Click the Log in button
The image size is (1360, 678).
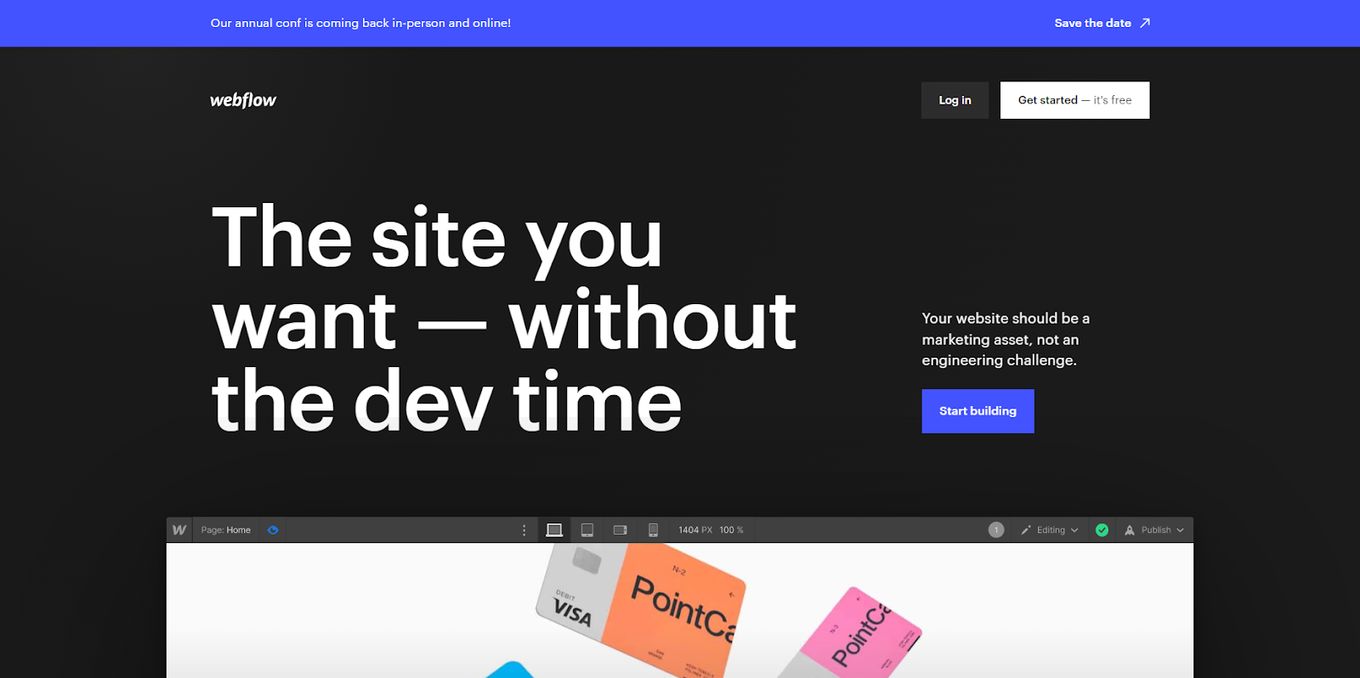pos(955,100)
